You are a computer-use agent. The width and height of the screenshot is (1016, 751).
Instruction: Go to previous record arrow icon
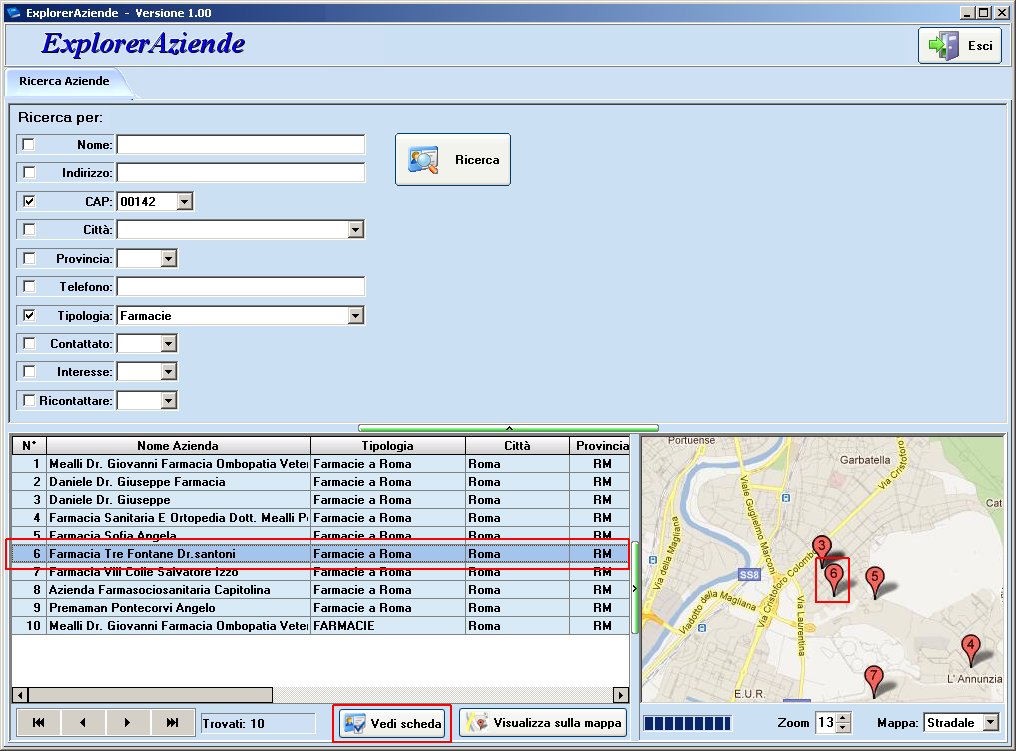pyautogui.click(x=83, y=722)
